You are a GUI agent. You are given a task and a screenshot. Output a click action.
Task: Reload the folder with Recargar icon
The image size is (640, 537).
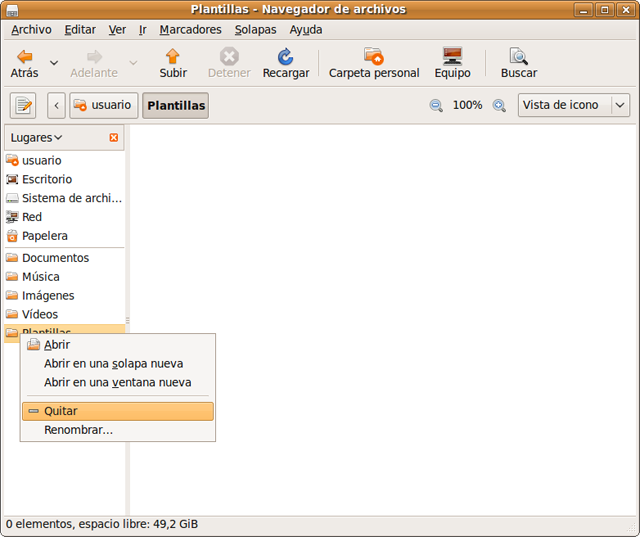(285, 57)
